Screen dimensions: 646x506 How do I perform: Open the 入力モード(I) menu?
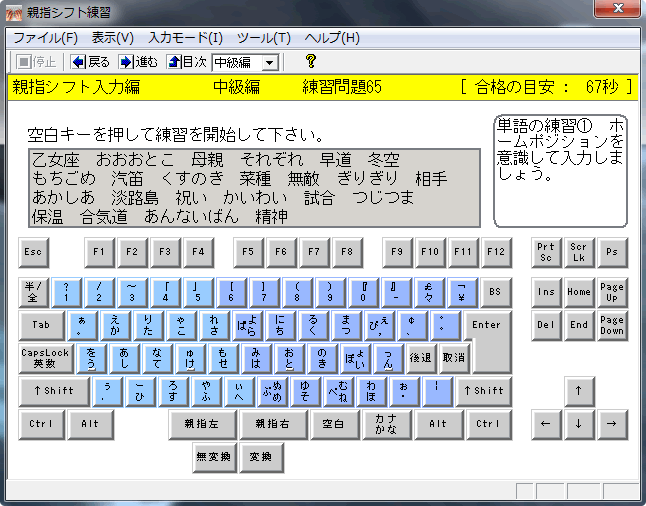[185, 38]
